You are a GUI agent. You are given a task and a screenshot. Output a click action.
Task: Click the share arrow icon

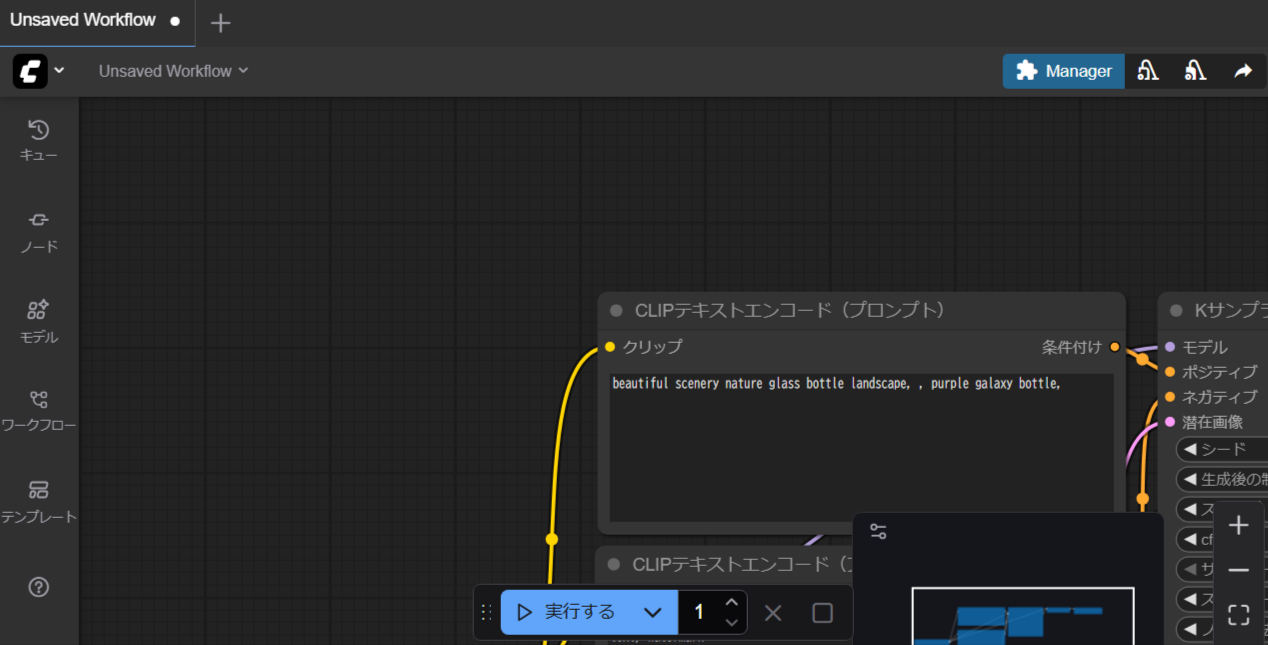(x=1243, y=71)
